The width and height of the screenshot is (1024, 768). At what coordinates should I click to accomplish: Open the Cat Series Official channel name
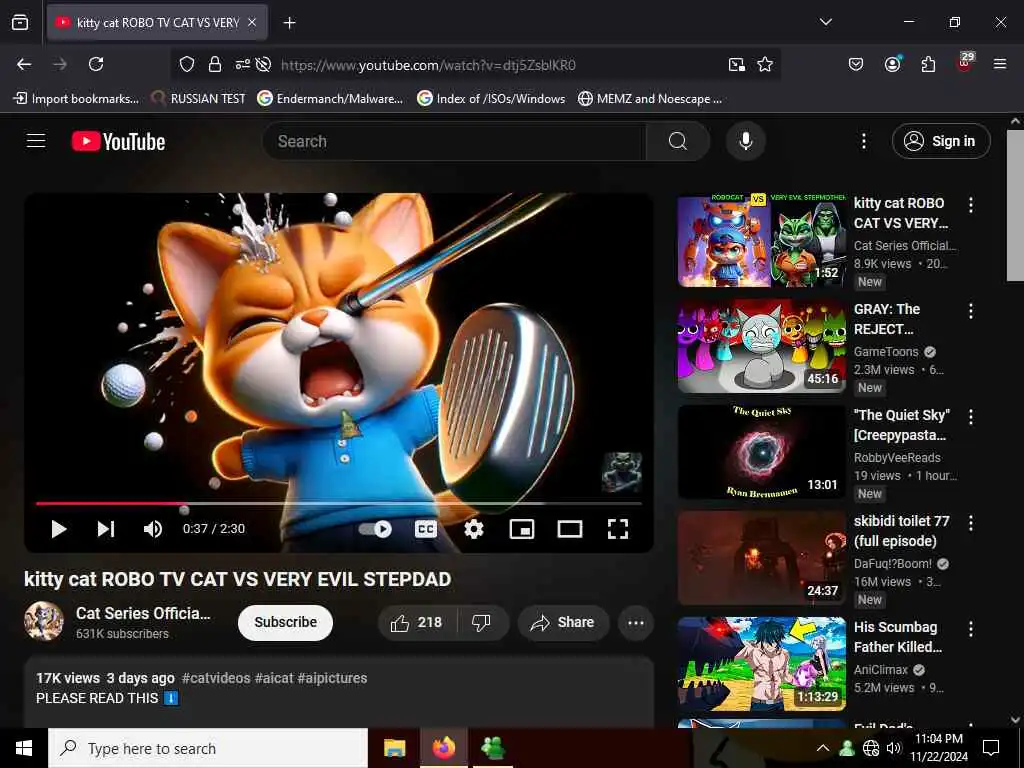143,613
